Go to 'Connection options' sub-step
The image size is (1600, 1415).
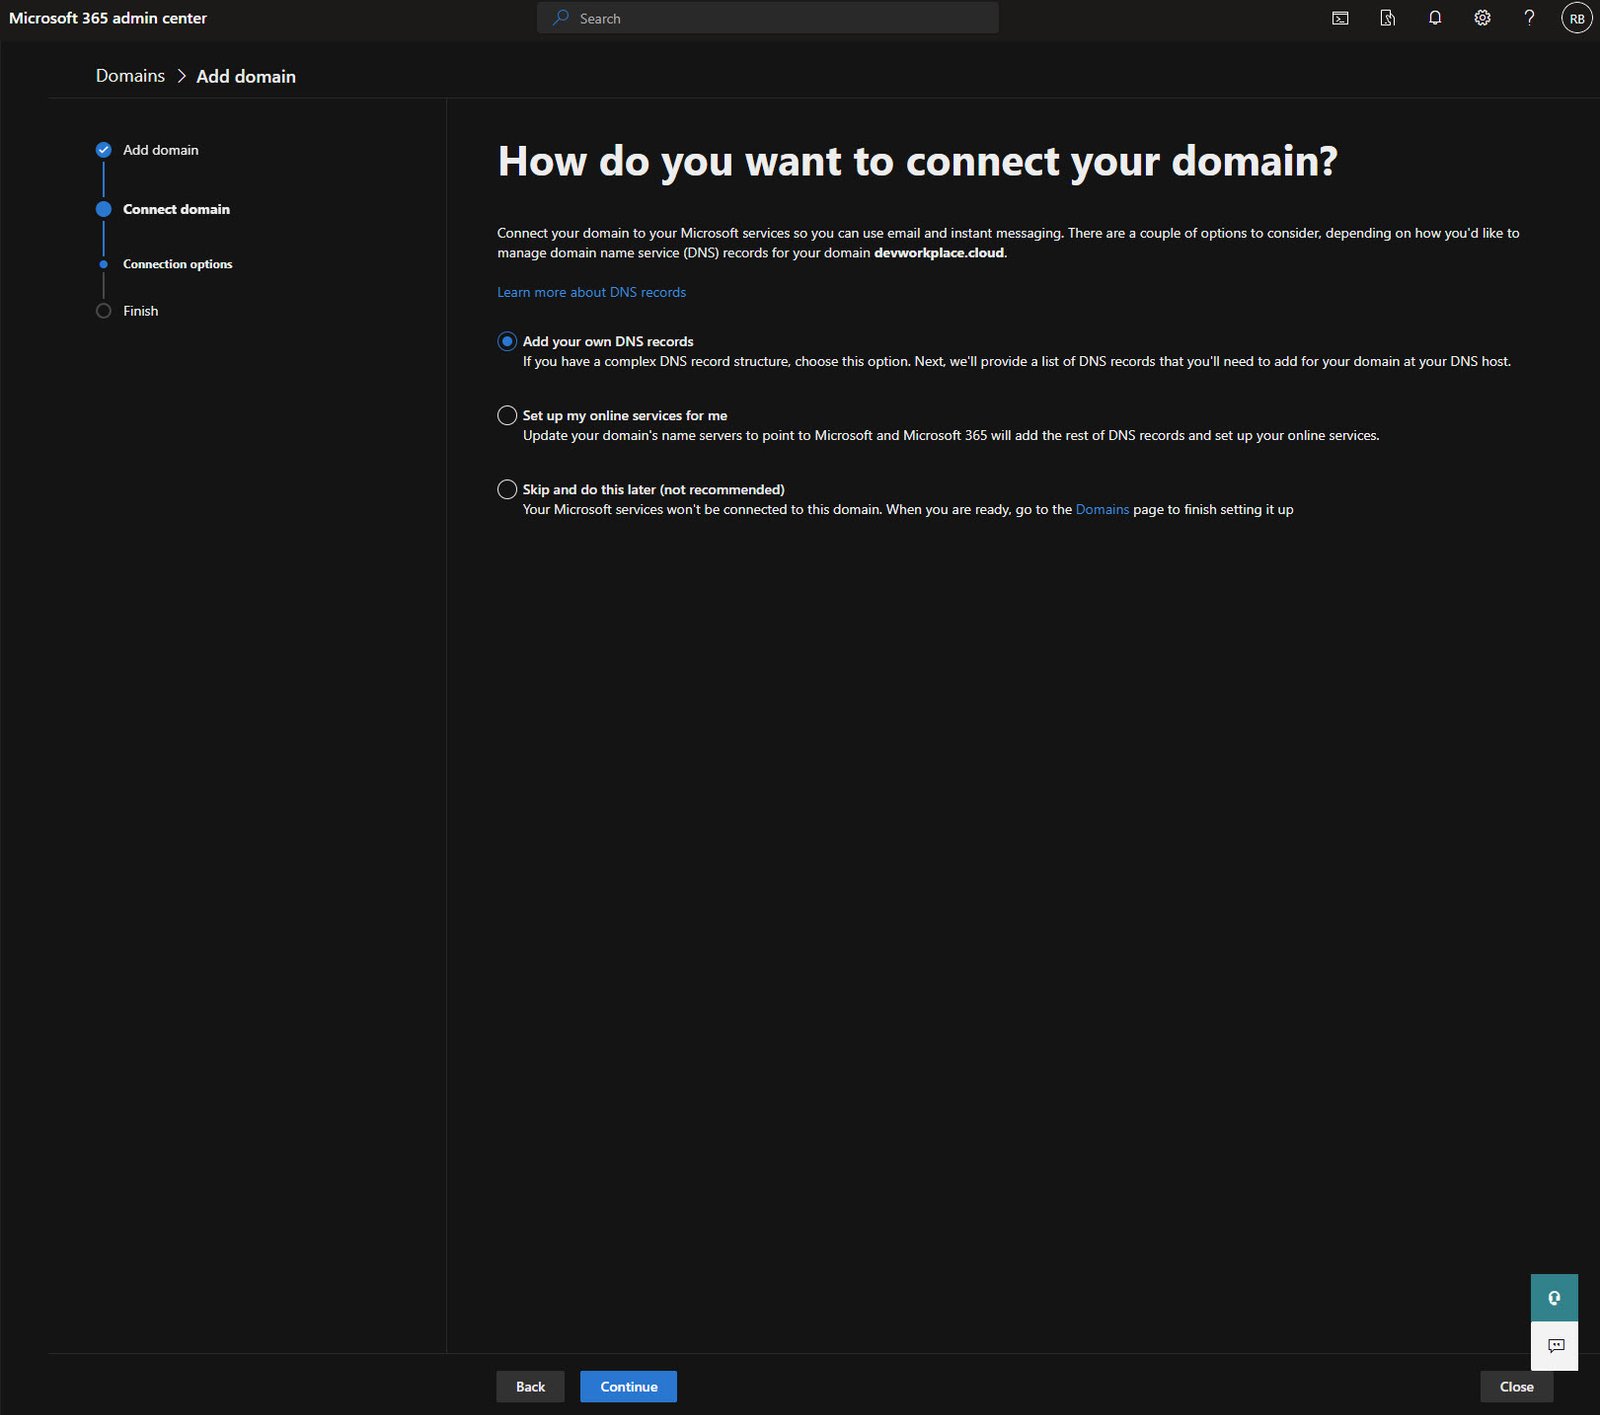[x=177, y=264]
